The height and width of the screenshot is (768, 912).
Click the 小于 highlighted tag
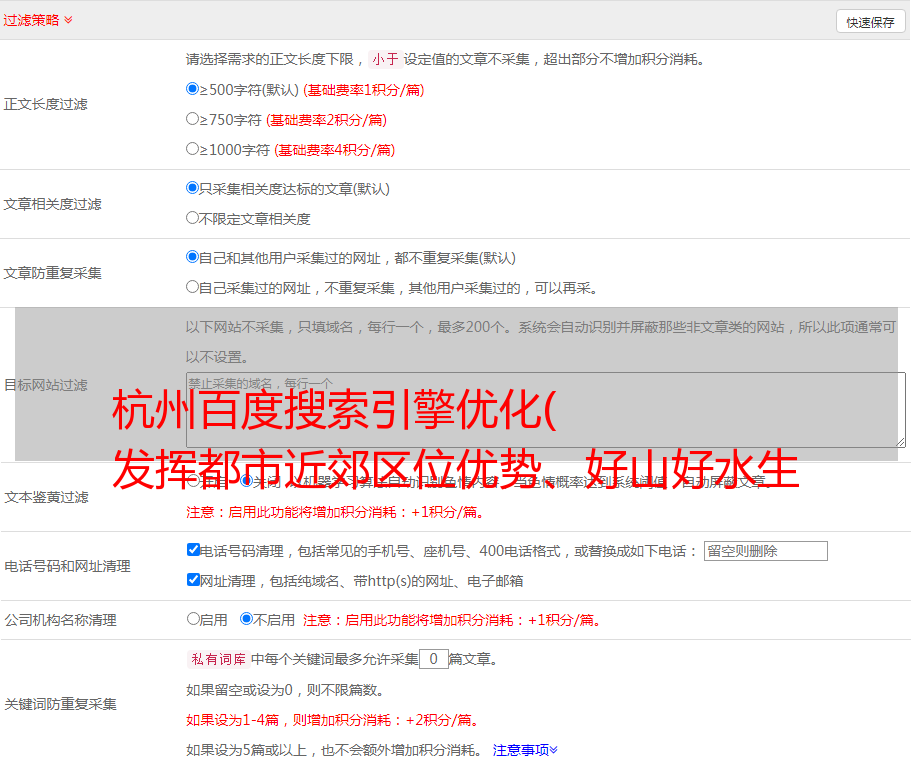pos(385,59)
